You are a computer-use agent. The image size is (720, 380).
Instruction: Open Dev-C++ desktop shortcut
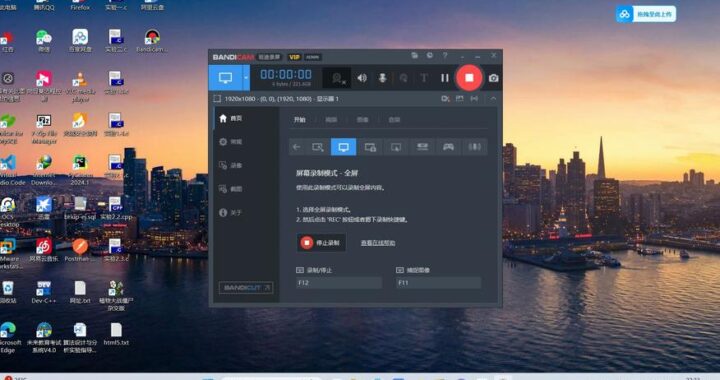pos(44,292)
